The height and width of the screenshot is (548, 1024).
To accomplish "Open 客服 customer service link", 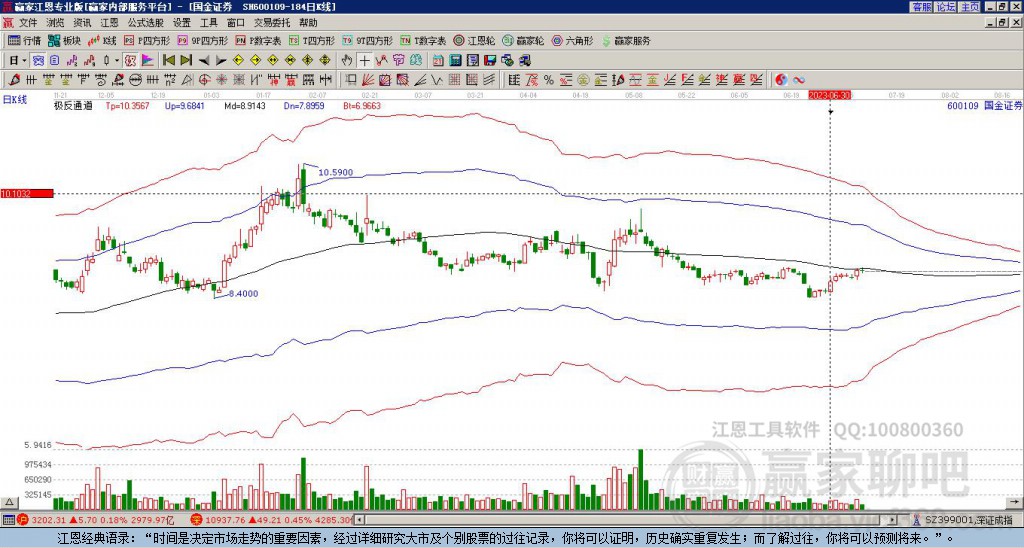I will click(x=921, y=7).
